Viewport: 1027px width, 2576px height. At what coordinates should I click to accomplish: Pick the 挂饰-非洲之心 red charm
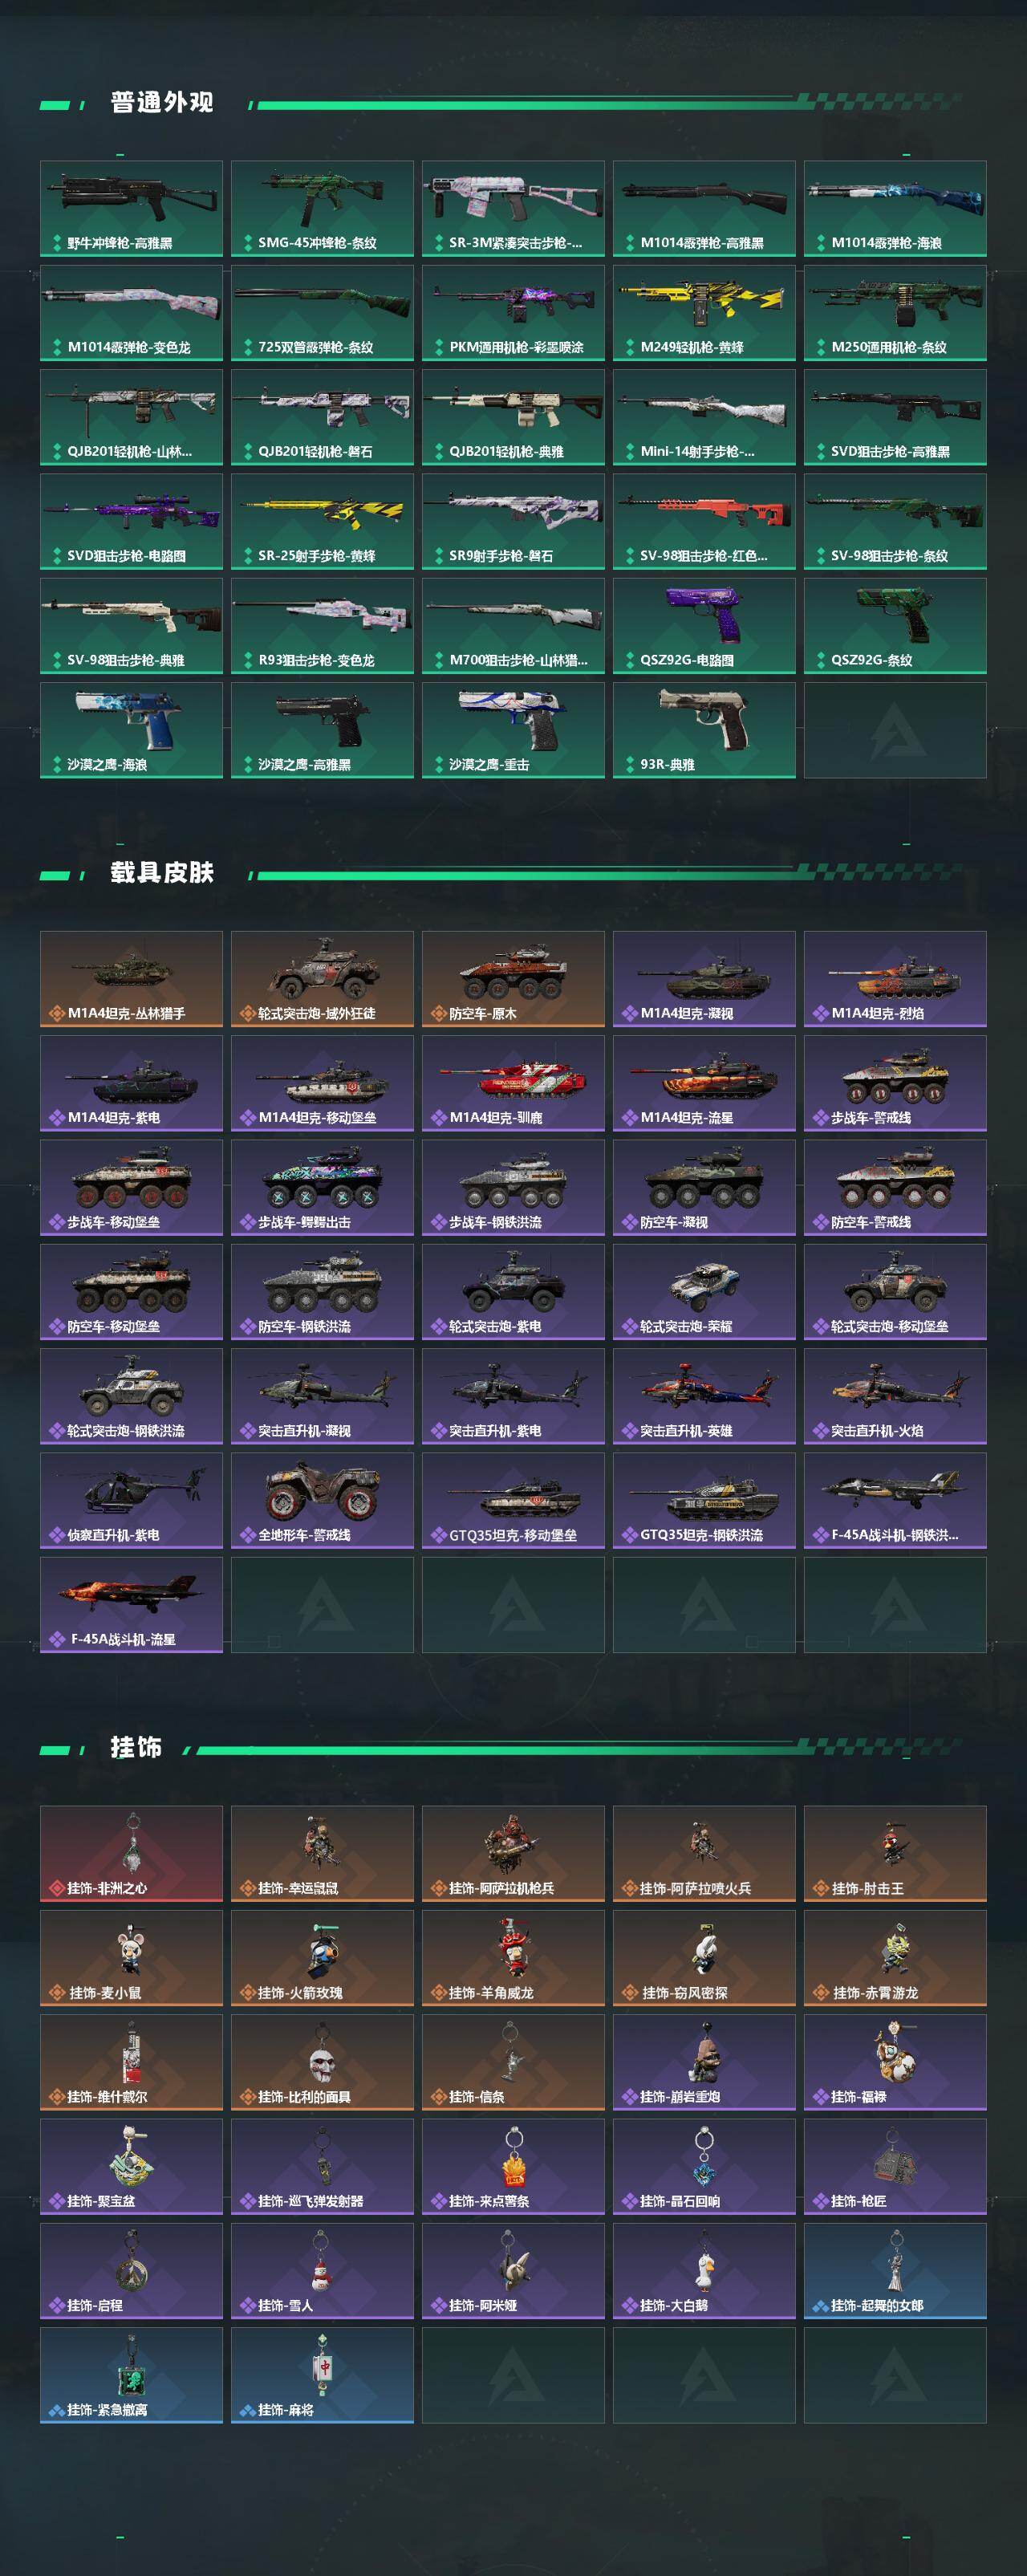pyautogui.click(x=131, y=1854)
